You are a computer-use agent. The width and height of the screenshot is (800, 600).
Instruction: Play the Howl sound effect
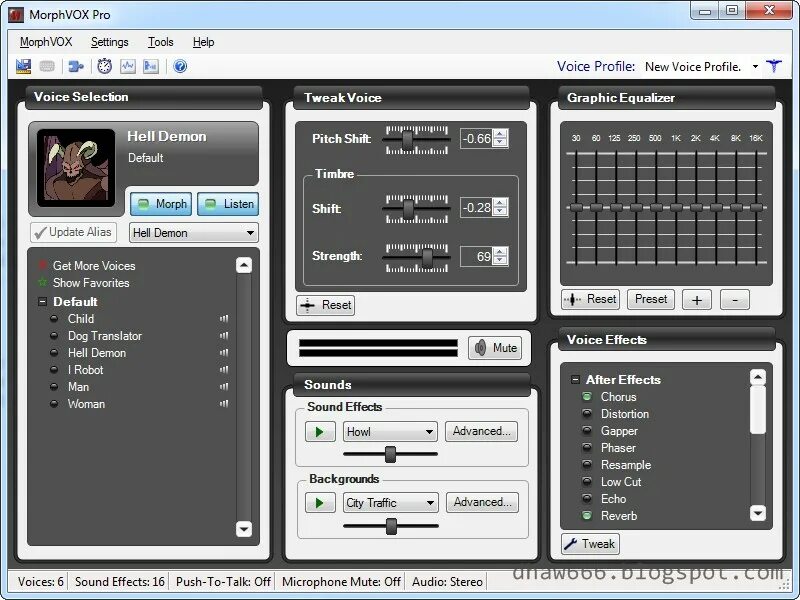pos(320,432)
